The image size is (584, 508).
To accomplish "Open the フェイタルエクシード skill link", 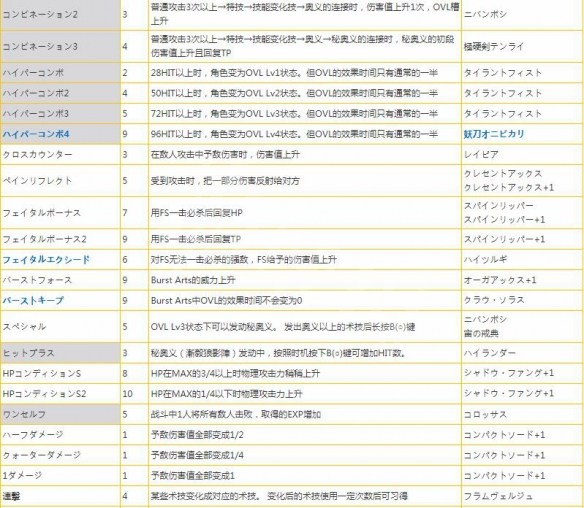I will [46, 260].
